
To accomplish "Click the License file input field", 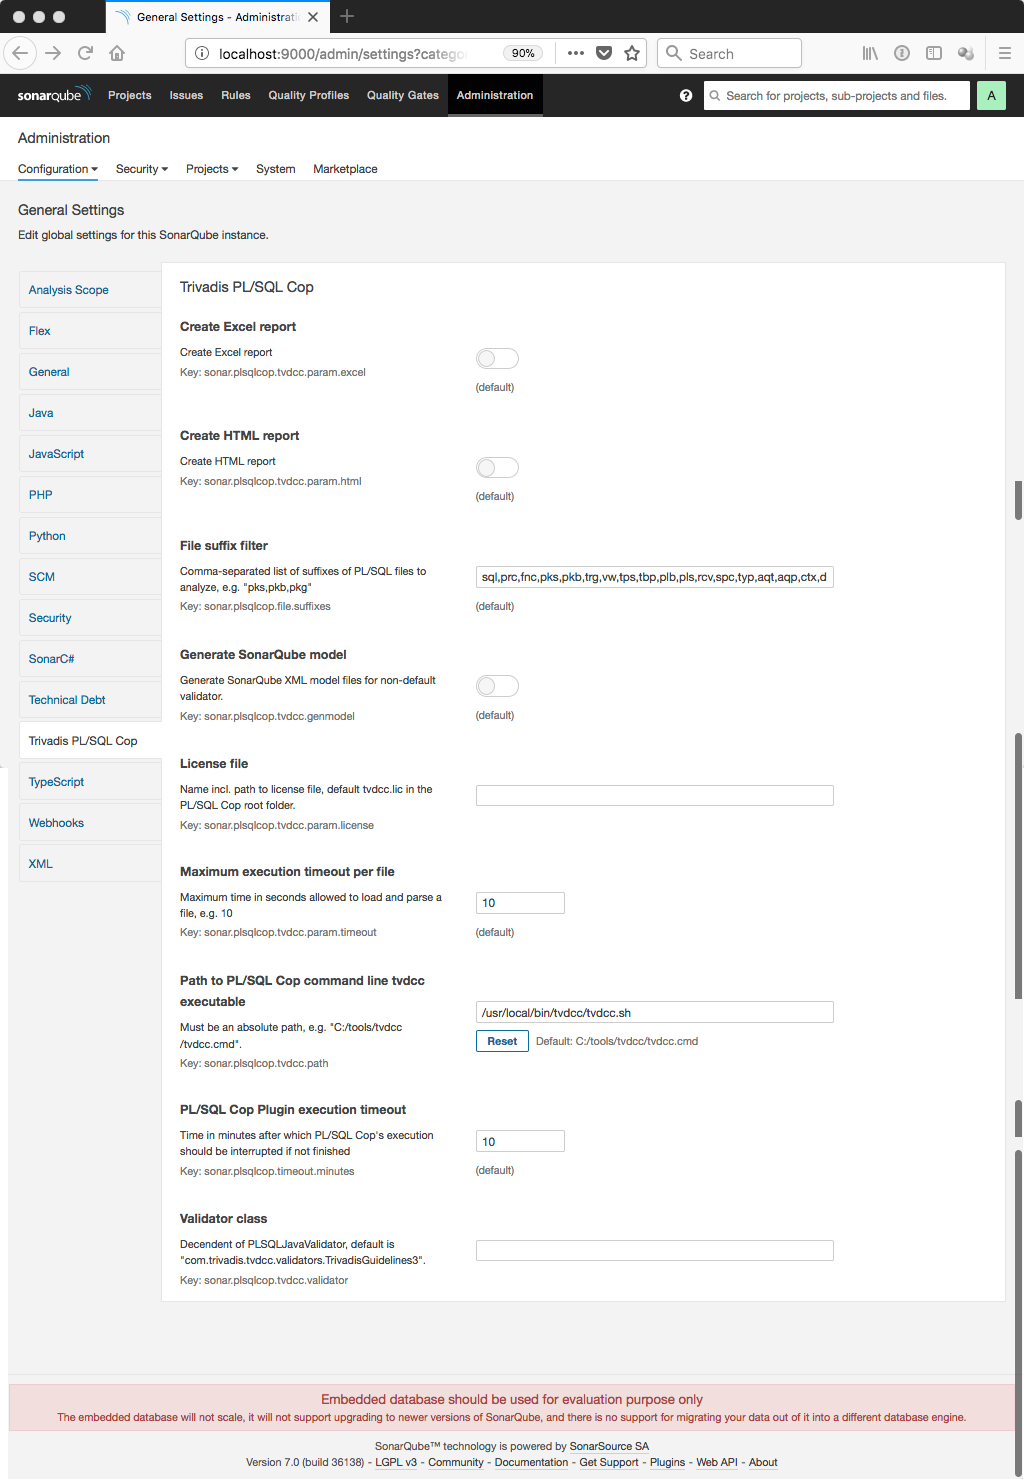I will coord(655,795).
